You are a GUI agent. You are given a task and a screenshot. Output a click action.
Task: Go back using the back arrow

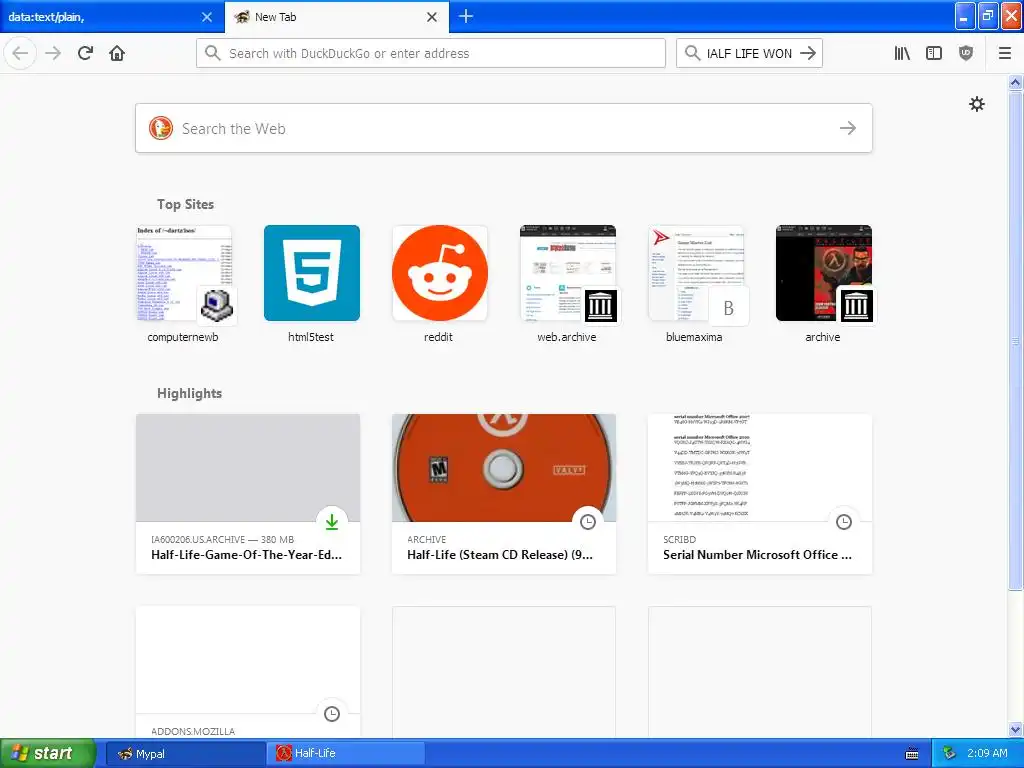click(x=20, y=53)
